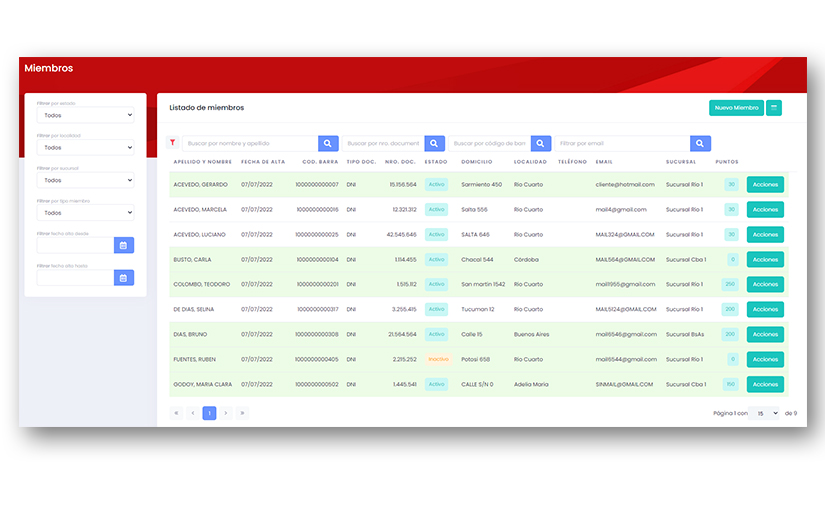Search by nombre y apellido magnifier button
825x525 pixels.
tap(328, 143)
